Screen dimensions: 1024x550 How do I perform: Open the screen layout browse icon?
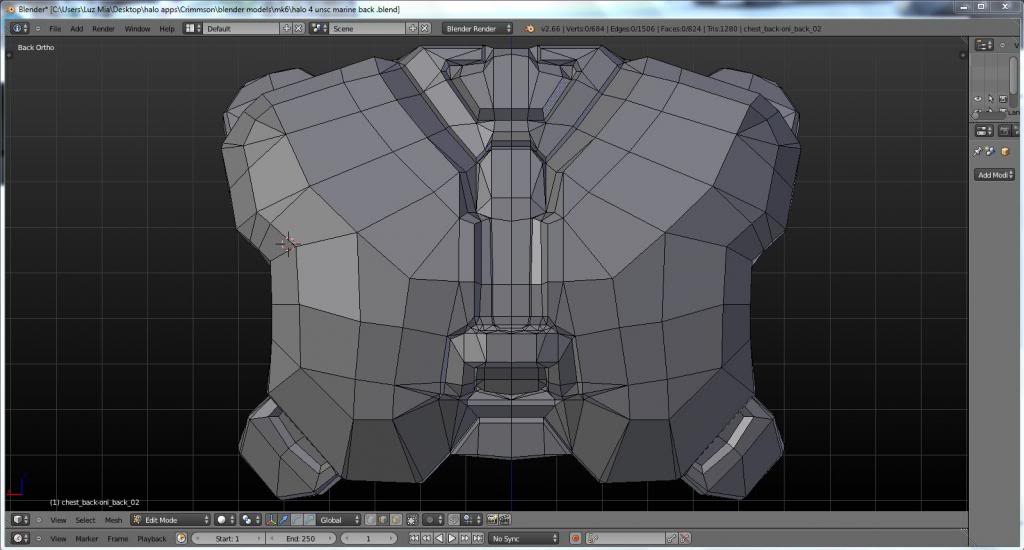click(192, 29)
